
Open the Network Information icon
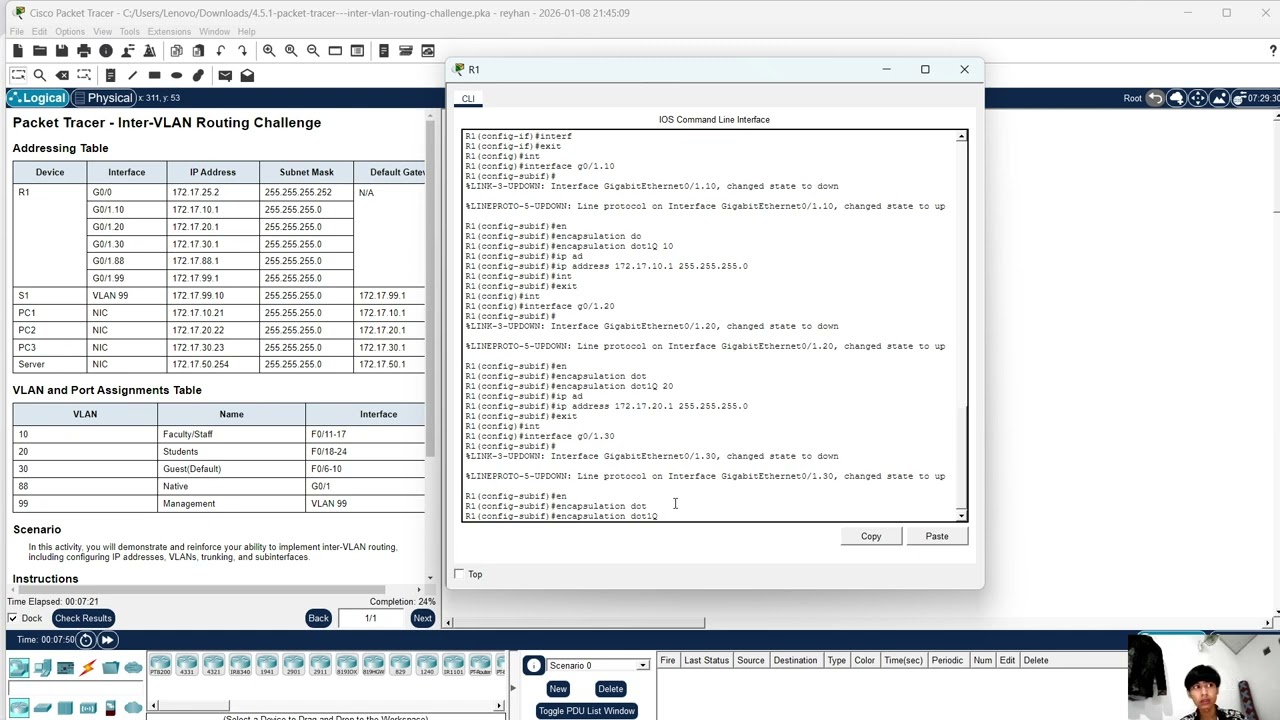click(x=106, y=51)
